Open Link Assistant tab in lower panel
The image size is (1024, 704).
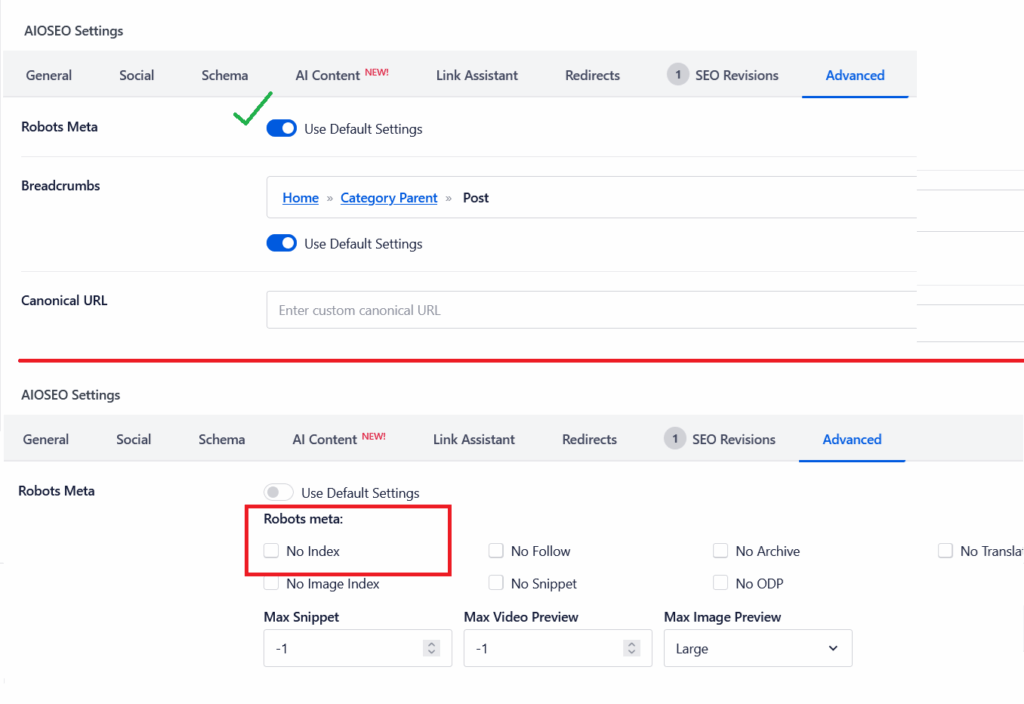[x=473, y=440]
